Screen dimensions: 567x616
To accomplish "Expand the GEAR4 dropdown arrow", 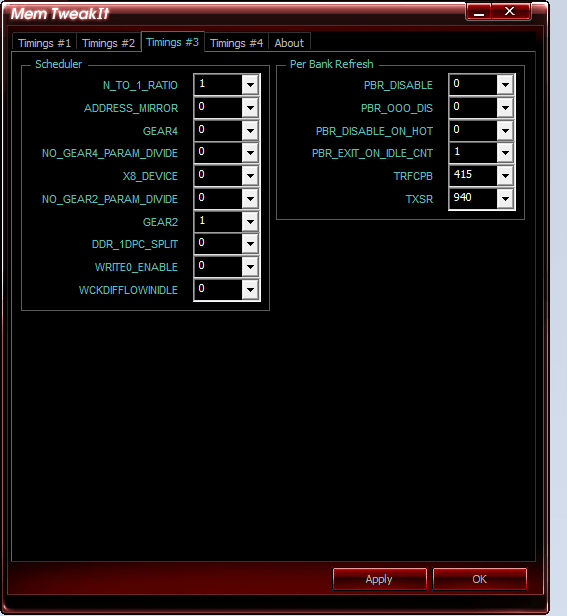I will point(250,131).
